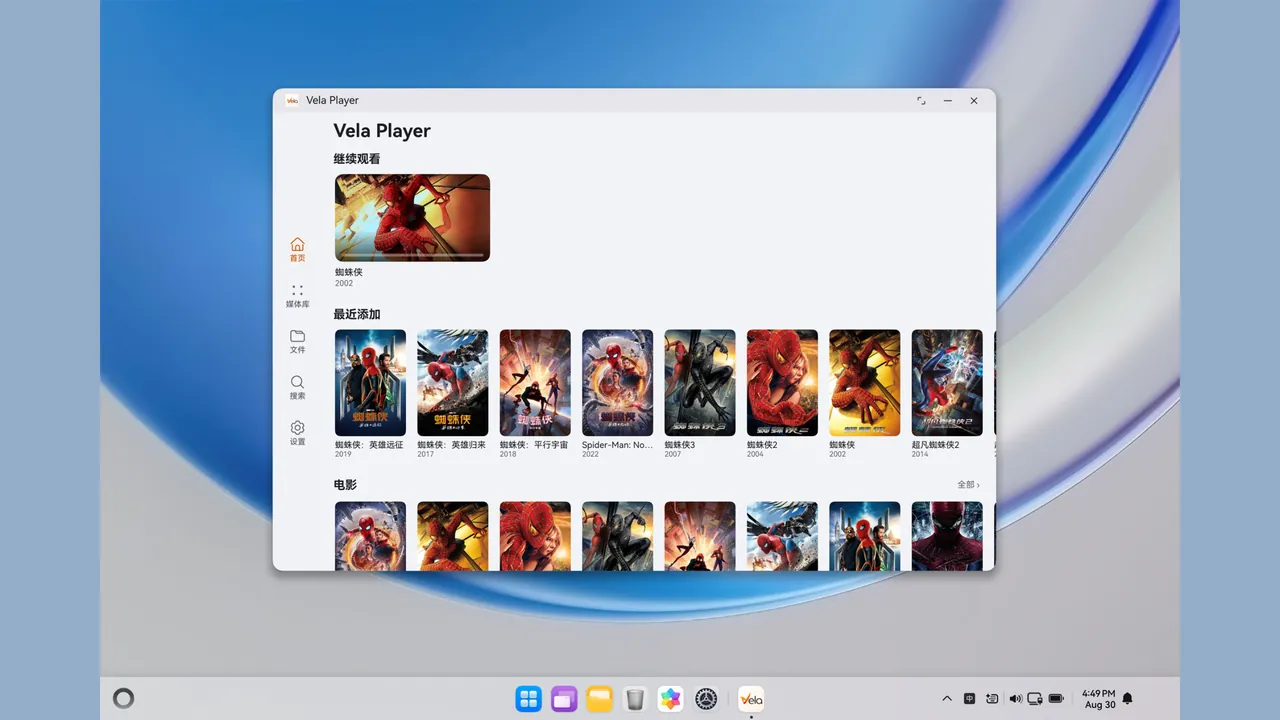Open the Spider-Man: No... poster in 最近添加
Image resolution: width=1280 pixels, height=720 pixels.
tap(617, 383)
